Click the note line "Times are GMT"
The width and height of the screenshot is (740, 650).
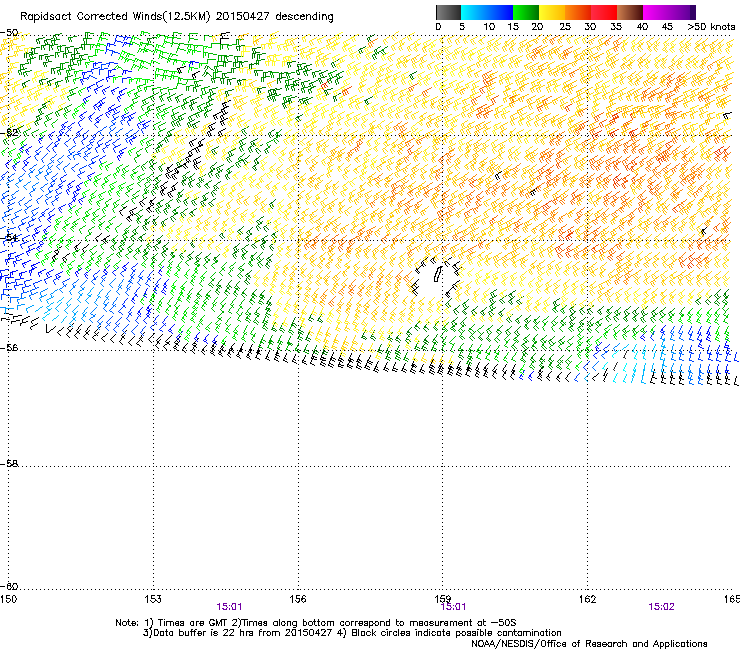coord(316,623)
